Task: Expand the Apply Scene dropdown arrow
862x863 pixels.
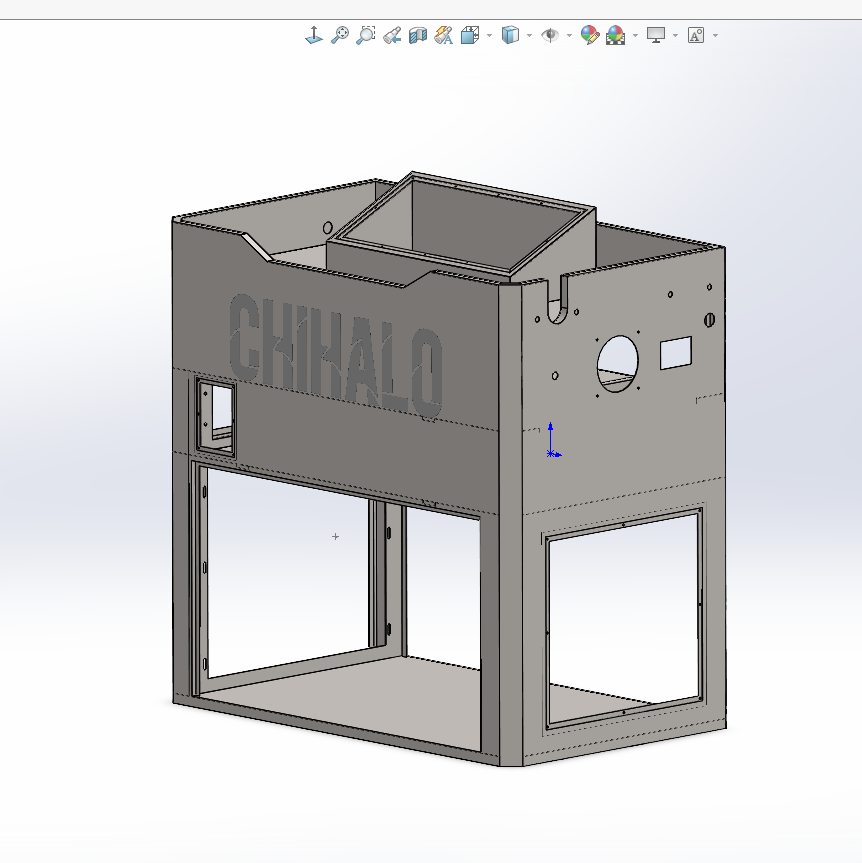Action: click(635, 36)
